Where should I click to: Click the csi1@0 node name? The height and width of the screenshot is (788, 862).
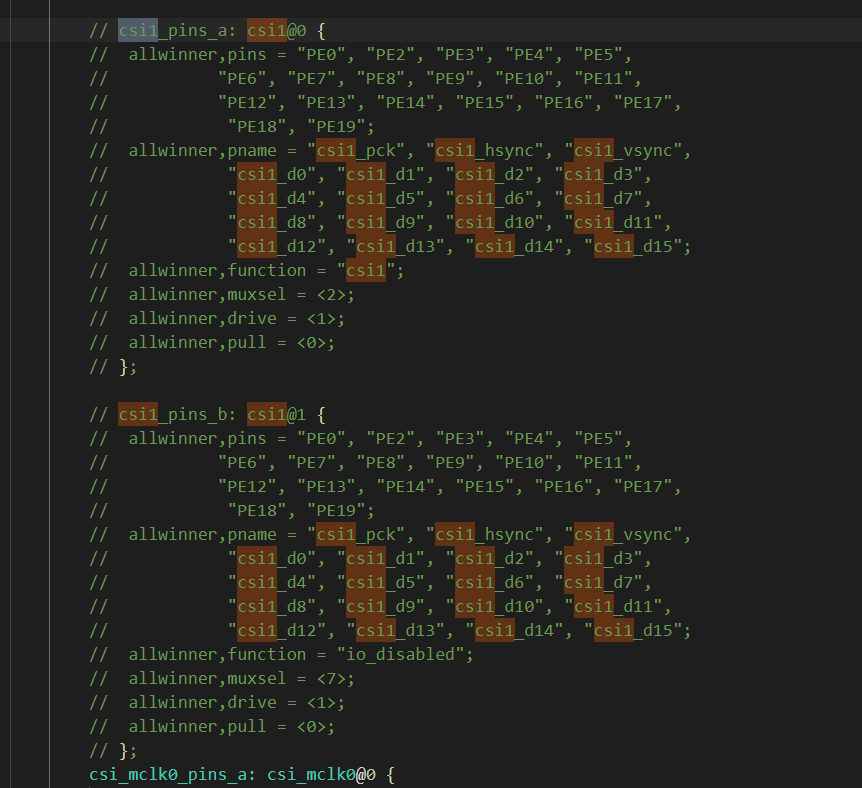pyautogui.click(x=277, y=30)
